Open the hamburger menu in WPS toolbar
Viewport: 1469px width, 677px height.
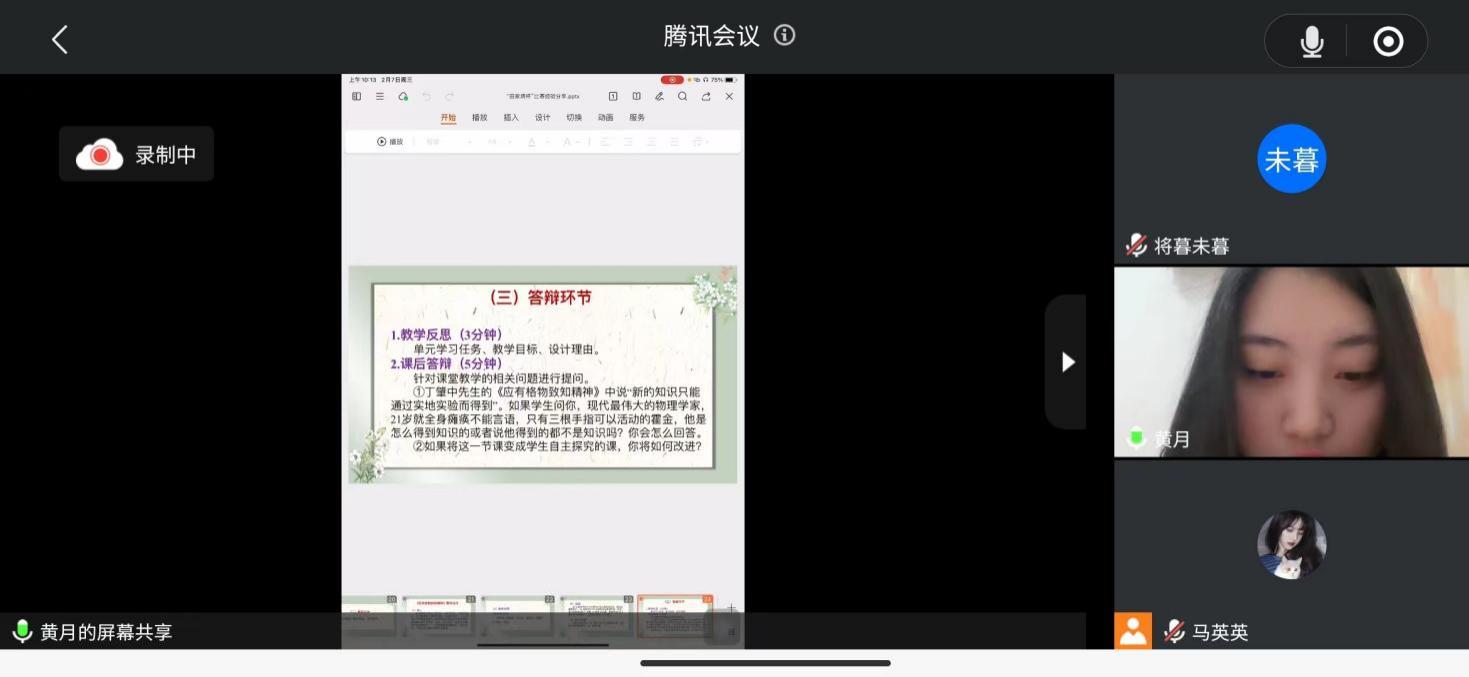380,97
